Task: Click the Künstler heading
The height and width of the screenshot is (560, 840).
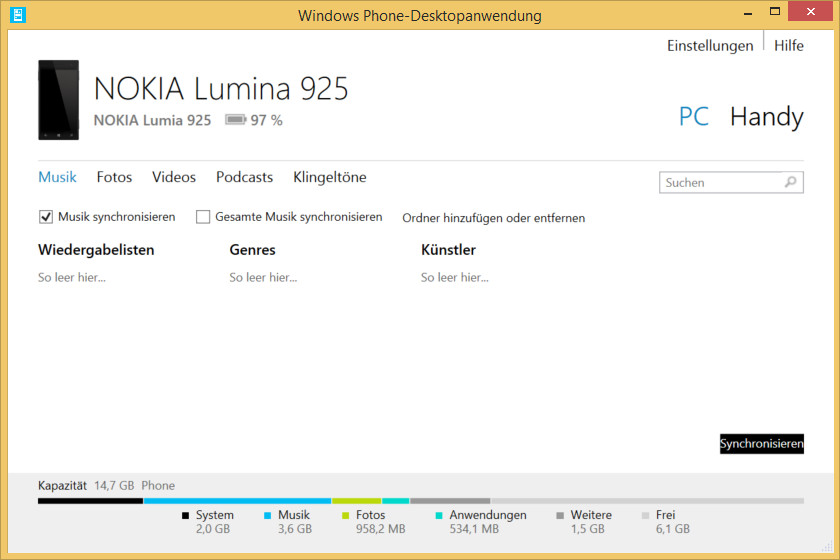Action: (448, 250)
